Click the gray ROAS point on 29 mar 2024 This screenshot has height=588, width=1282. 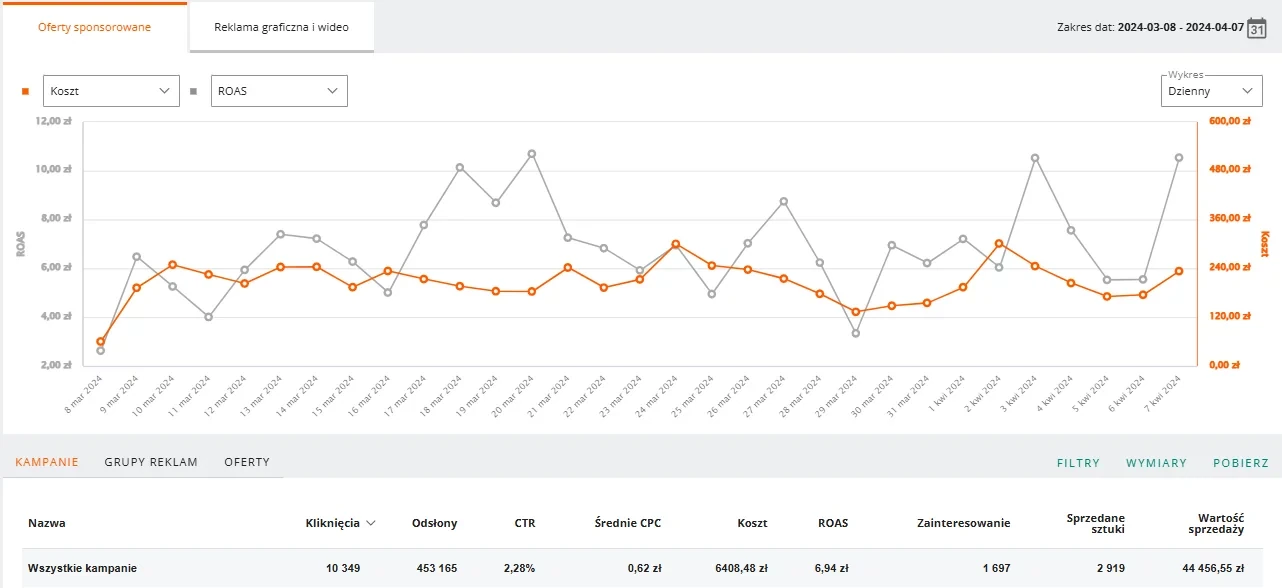(856, 333)
